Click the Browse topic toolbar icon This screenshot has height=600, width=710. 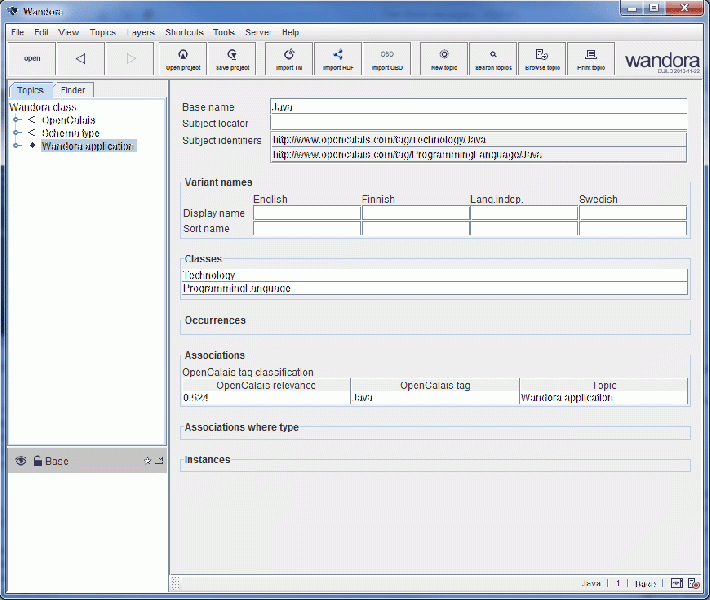(542, 58)
